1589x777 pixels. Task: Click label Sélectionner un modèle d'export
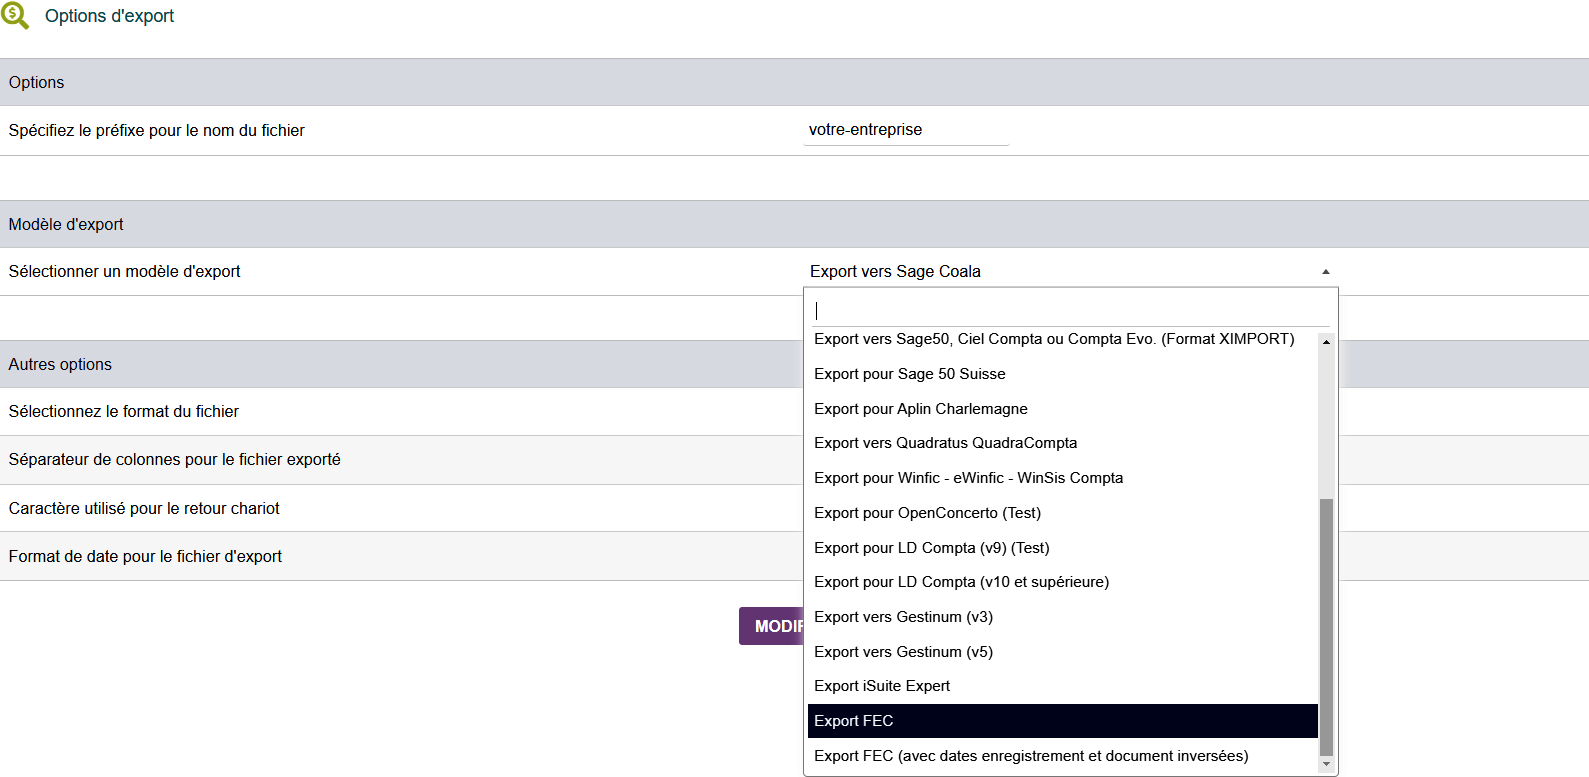click(125, 272)
